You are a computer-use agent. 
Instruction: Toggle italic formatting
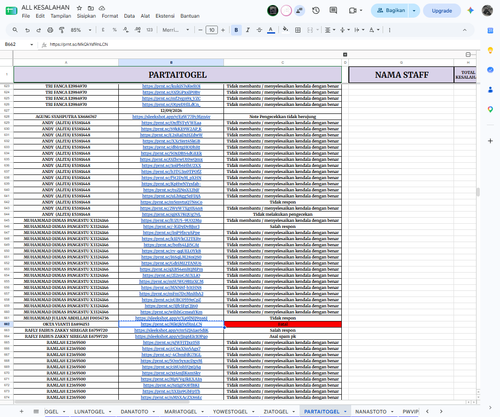pyautogui.click(x=248, y=30)
